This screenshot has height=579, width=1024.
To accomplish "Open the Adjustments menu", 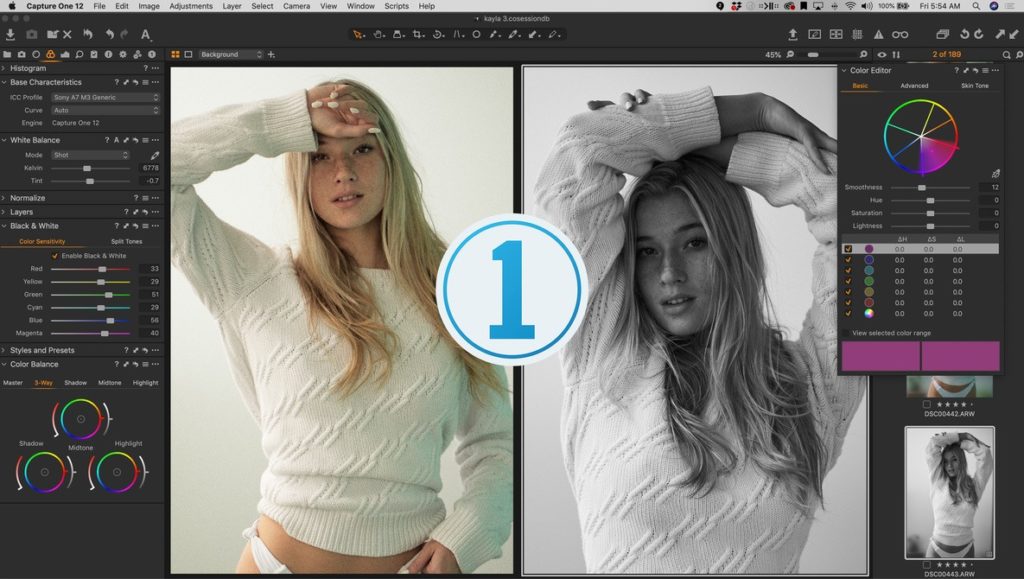I will point(191,6).
